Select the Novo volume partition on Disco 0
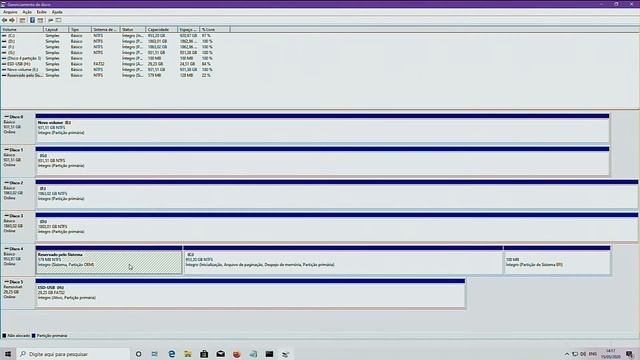Image resolution: width=640 pixels, height=360 pixels. pos(322,128)
